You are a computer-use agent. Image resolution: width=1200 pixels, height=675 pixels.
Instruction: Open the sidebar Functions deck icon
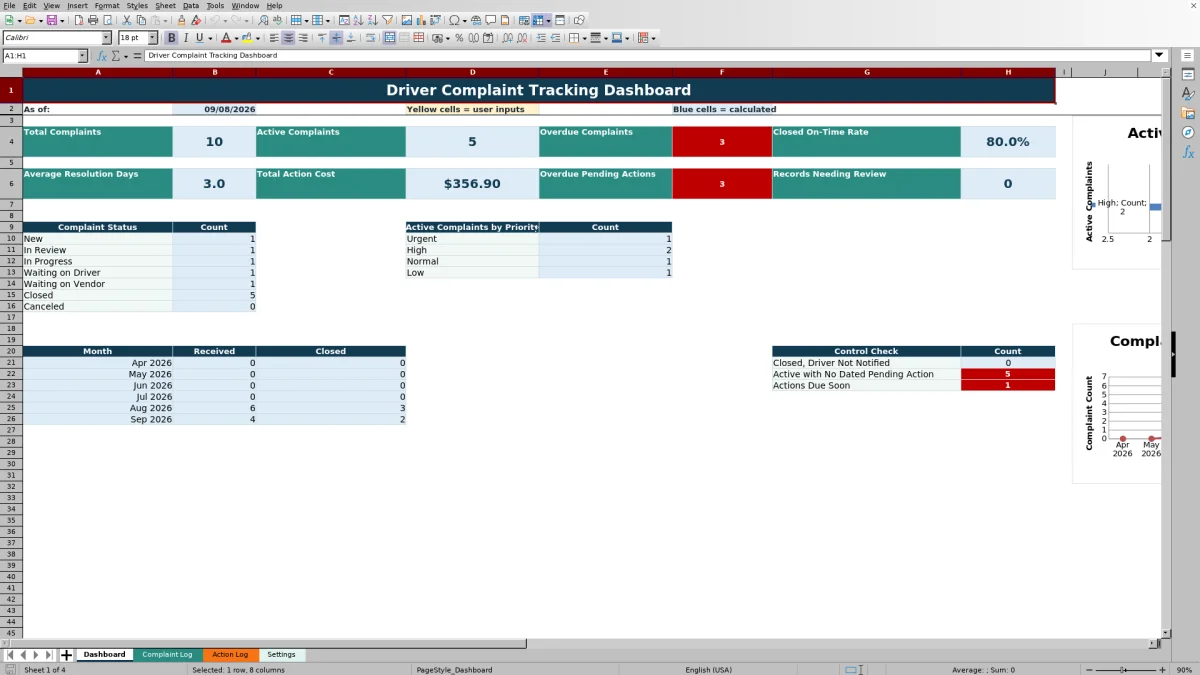(1188, 152)
